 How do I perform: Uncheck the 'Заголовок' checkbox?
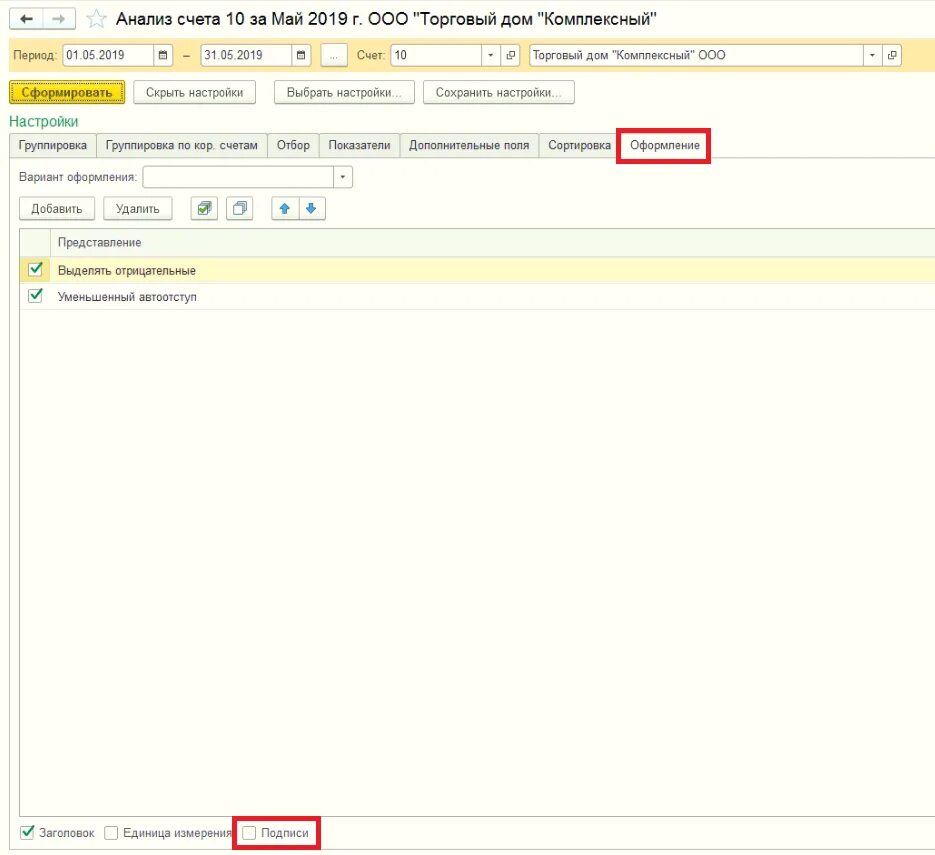point(27,832)
